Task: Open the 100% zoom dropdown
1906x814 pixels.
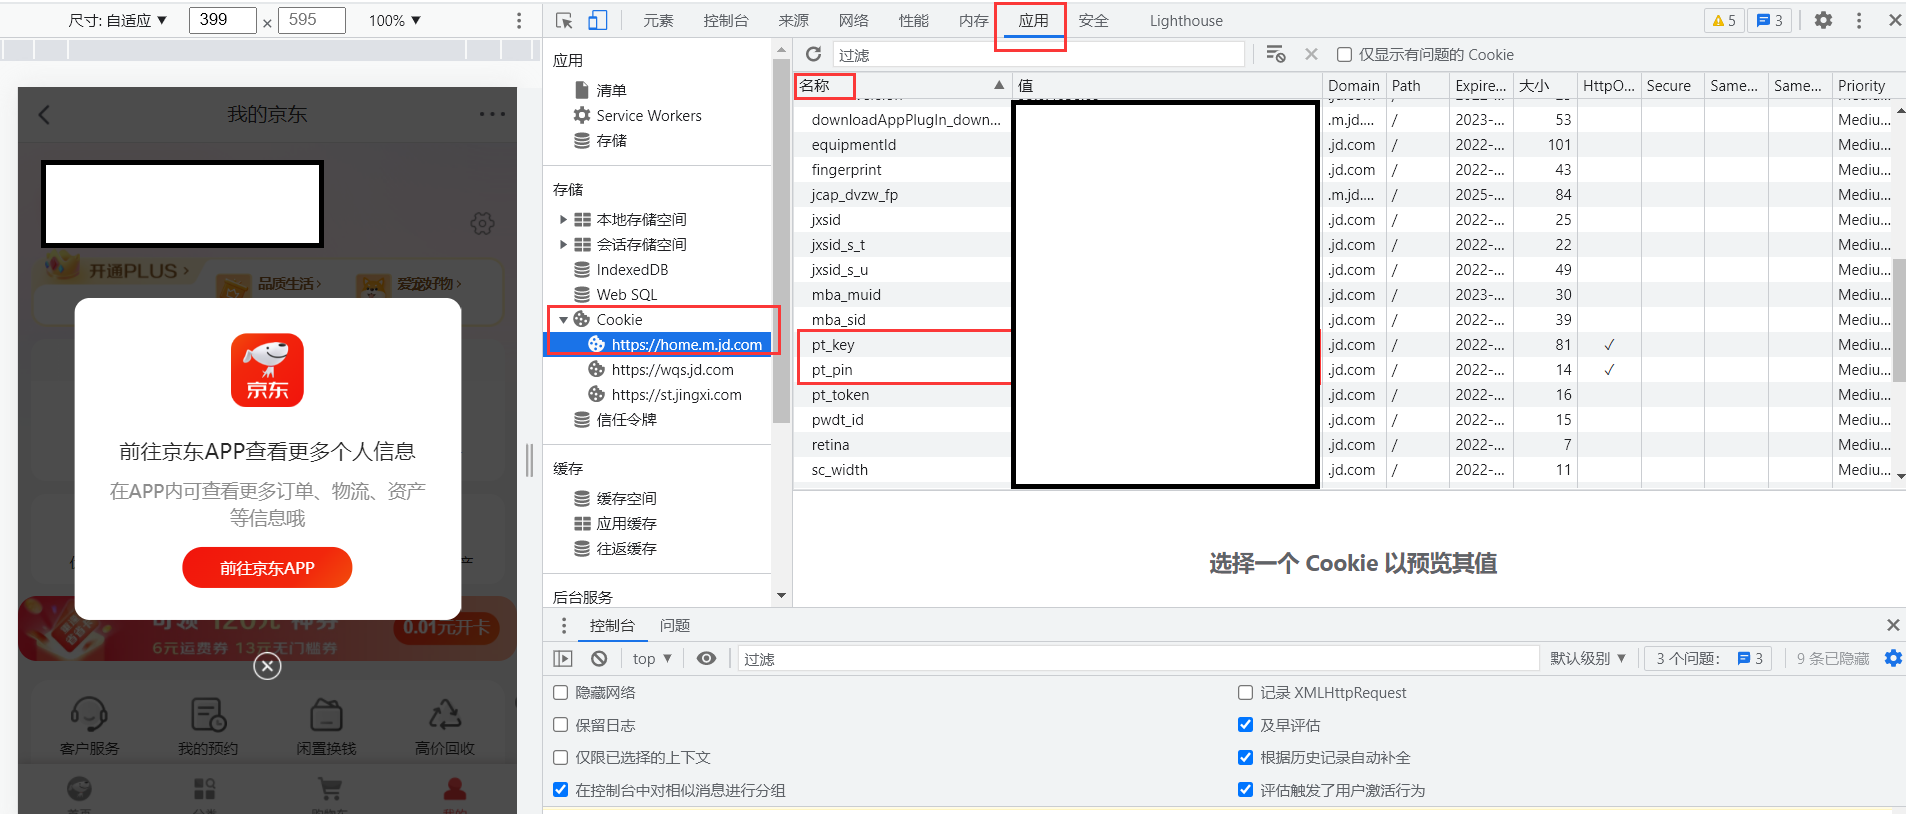Action: coord(395,20)
